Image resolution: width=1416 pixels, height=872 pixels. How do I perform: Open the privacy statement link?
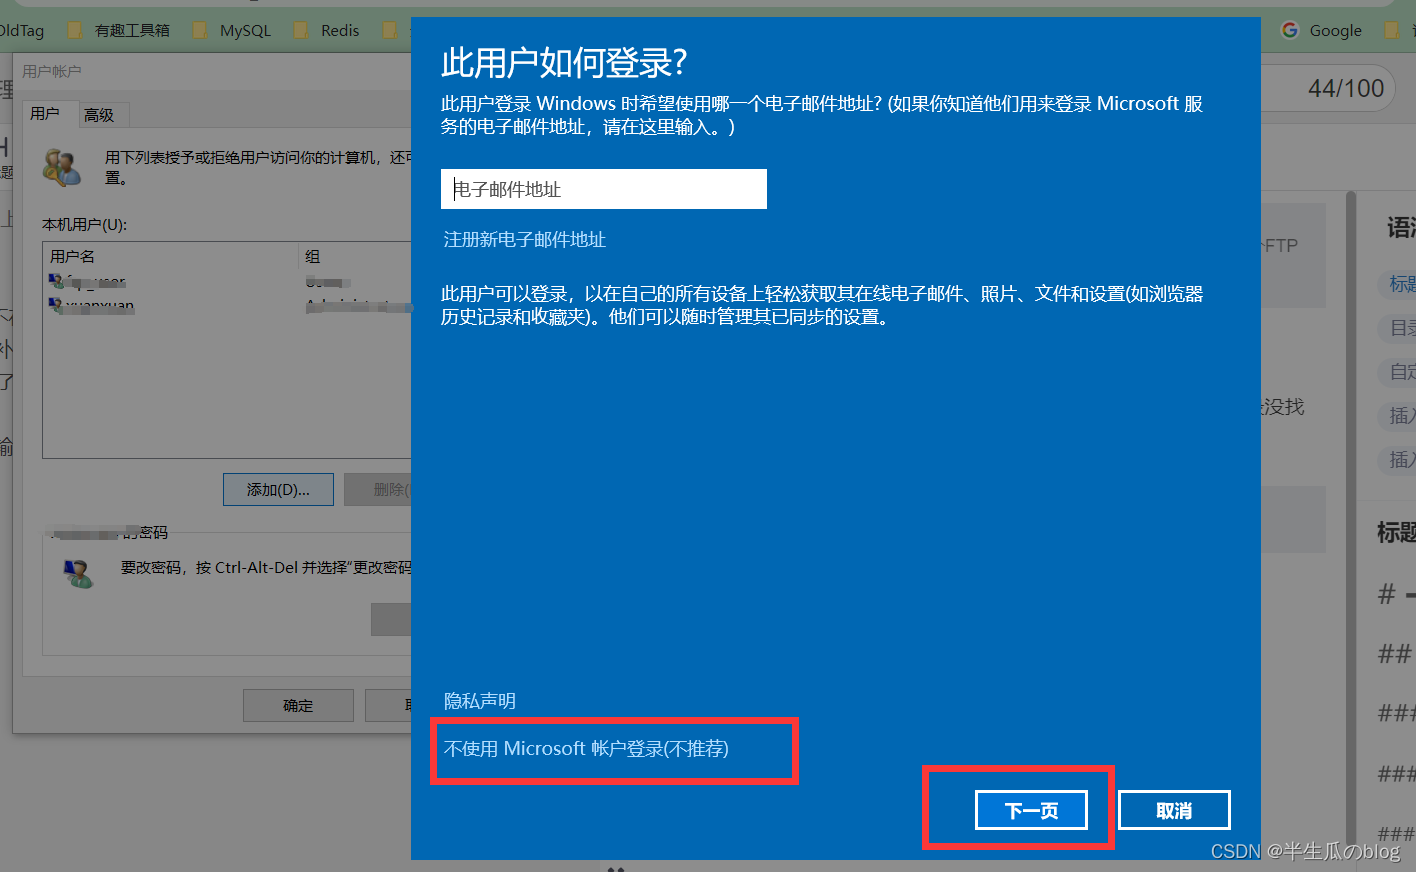point(480,701)
